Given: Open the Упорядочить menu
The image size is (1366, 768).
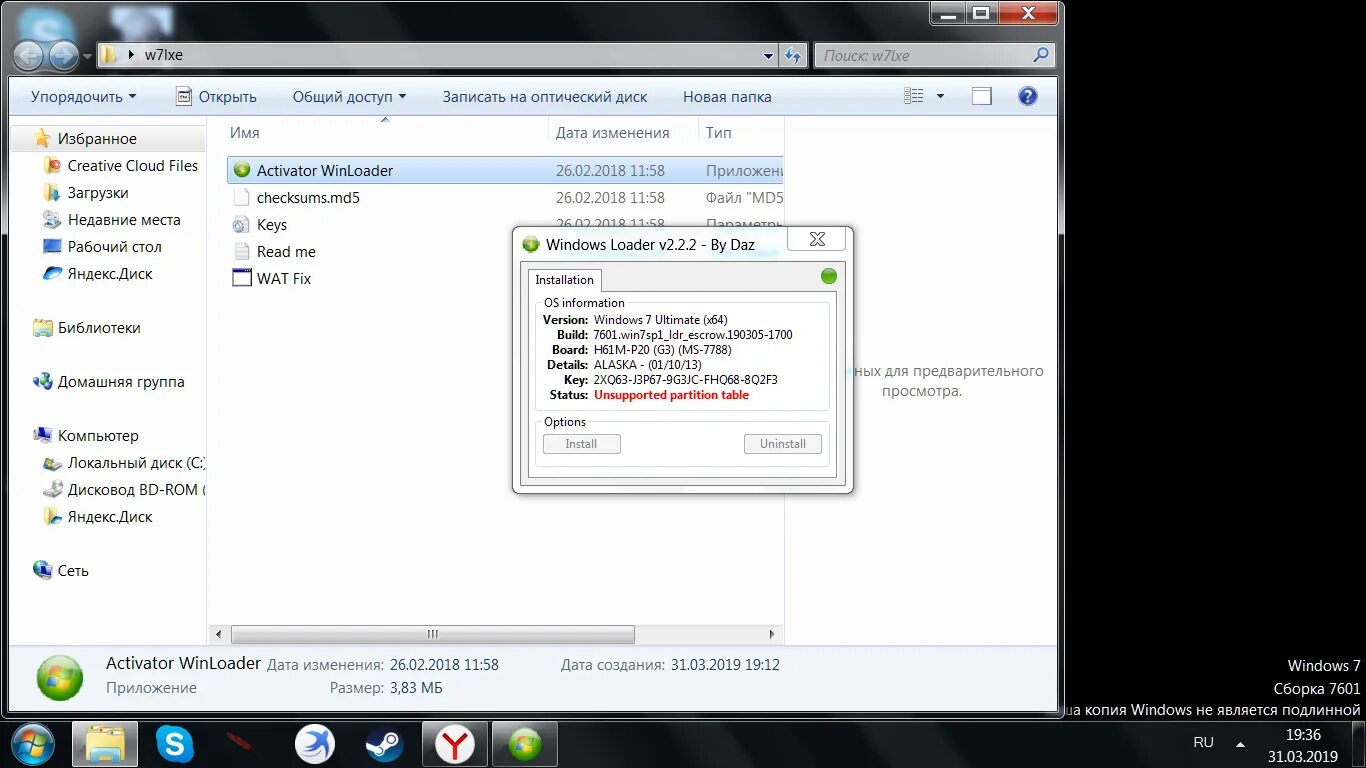Looking at the screenshot, I should pyautogui.click(x=80, y=96).
